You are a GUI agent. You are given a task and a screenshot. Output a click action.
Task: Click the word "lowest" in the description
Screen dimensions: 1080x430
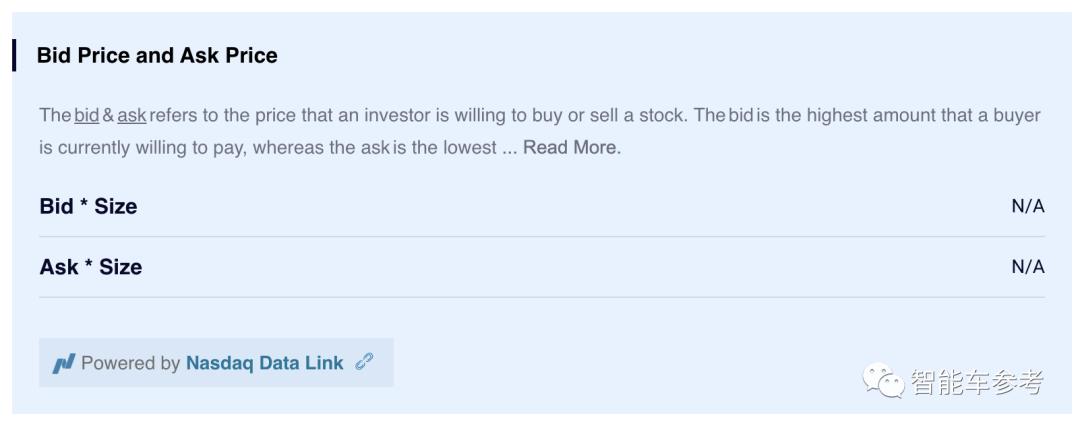pyautogui.click(x=470, y=148)
